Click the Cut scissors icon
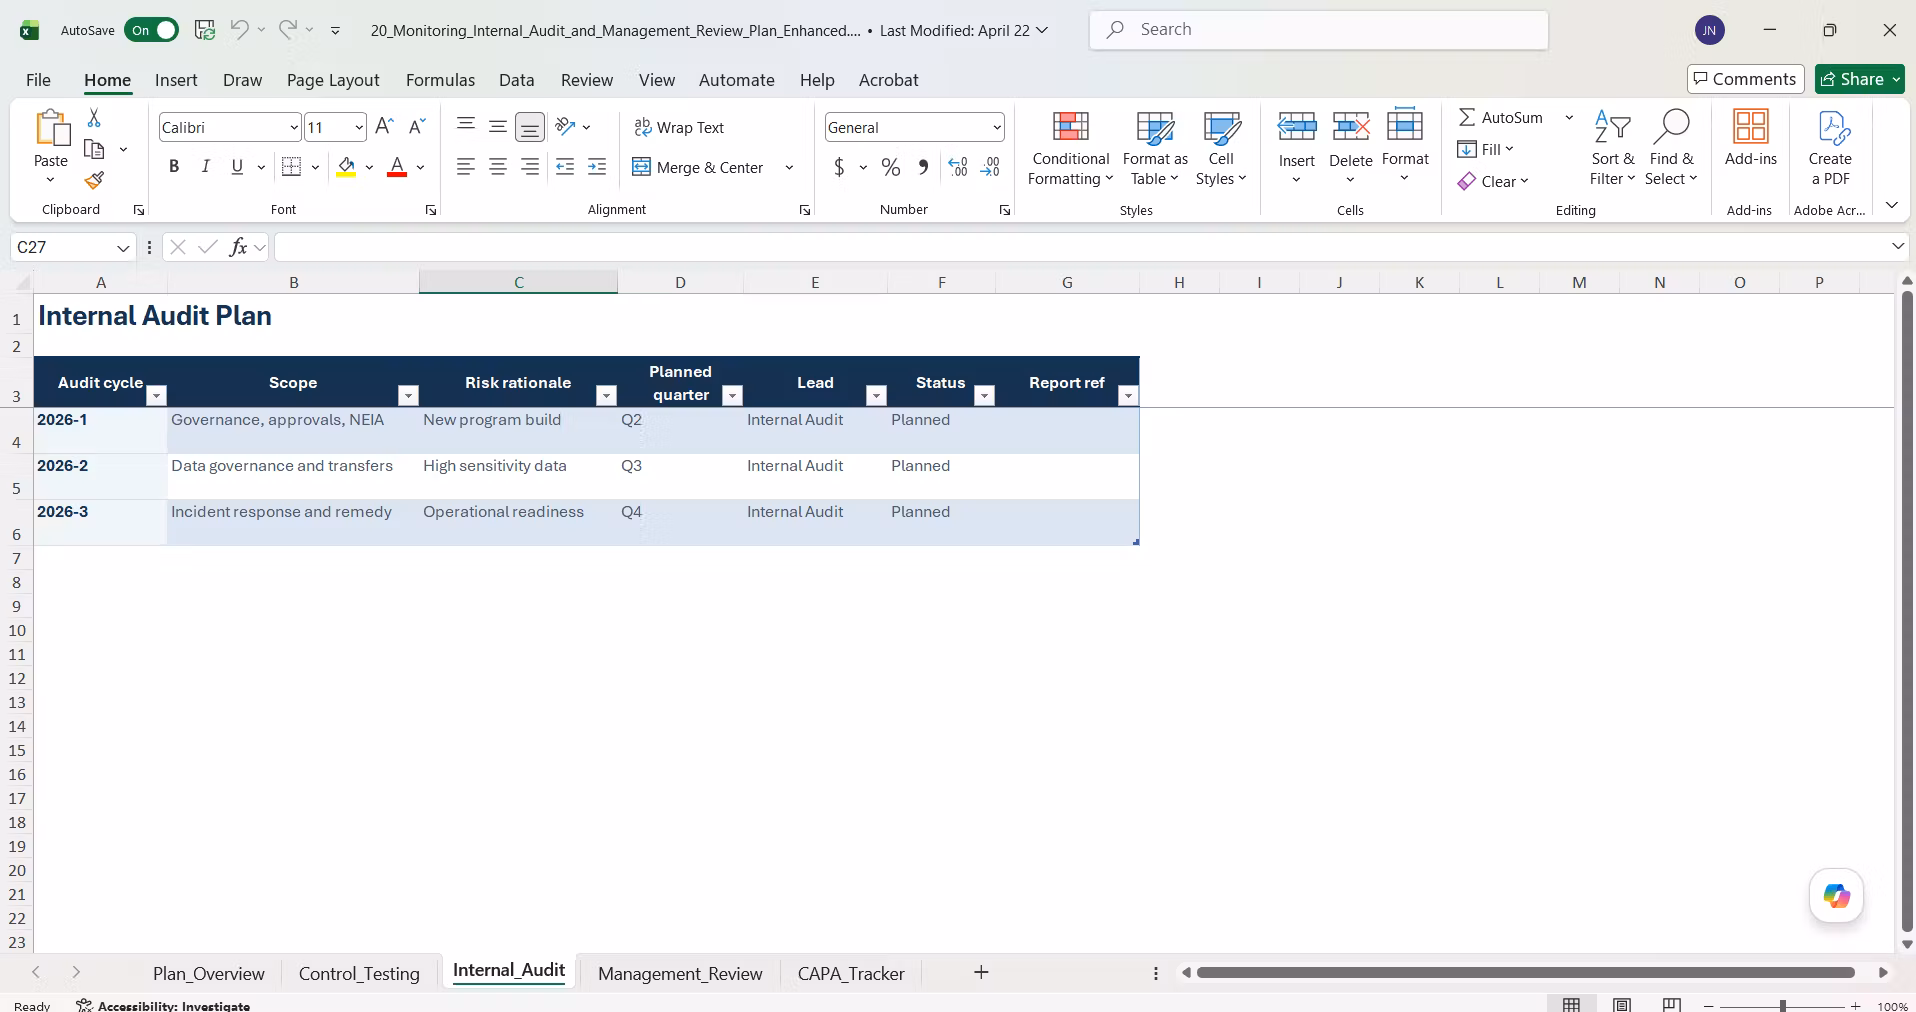This screenshot has height=1012, width=1916. (94, 118)
